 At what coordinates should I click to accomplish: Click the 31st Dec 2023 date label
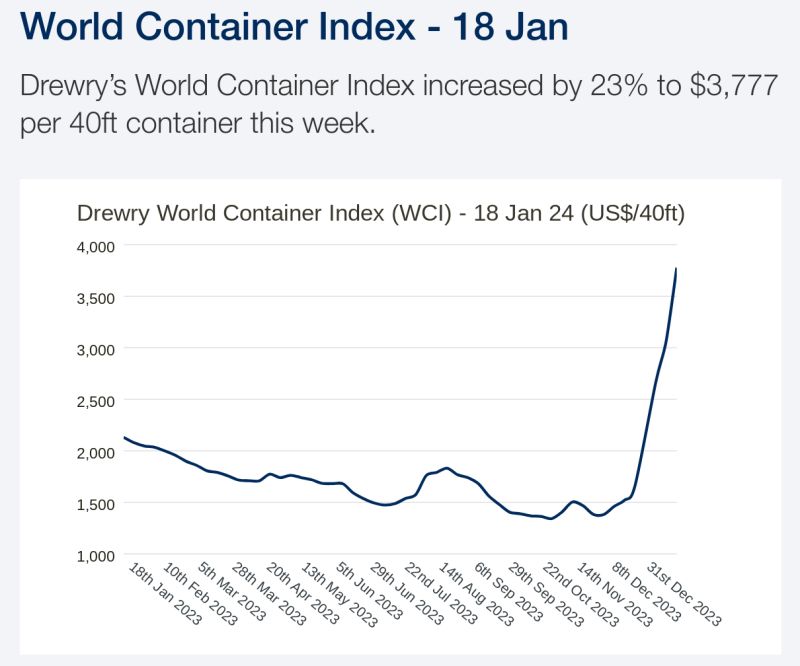(x=686, y=594)
